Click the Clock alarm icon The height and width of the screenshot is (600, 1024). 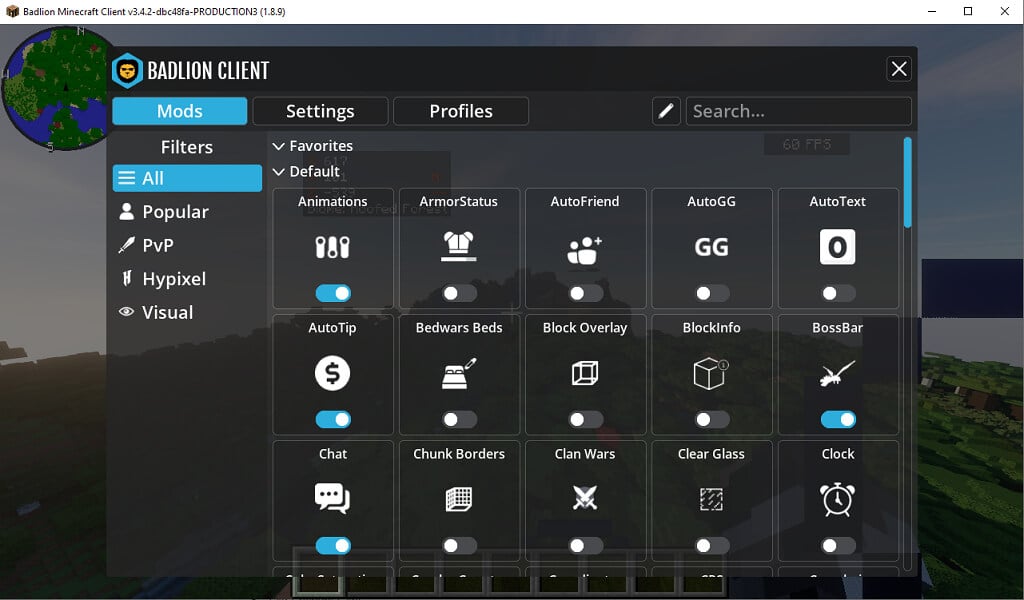coord(837,499)
